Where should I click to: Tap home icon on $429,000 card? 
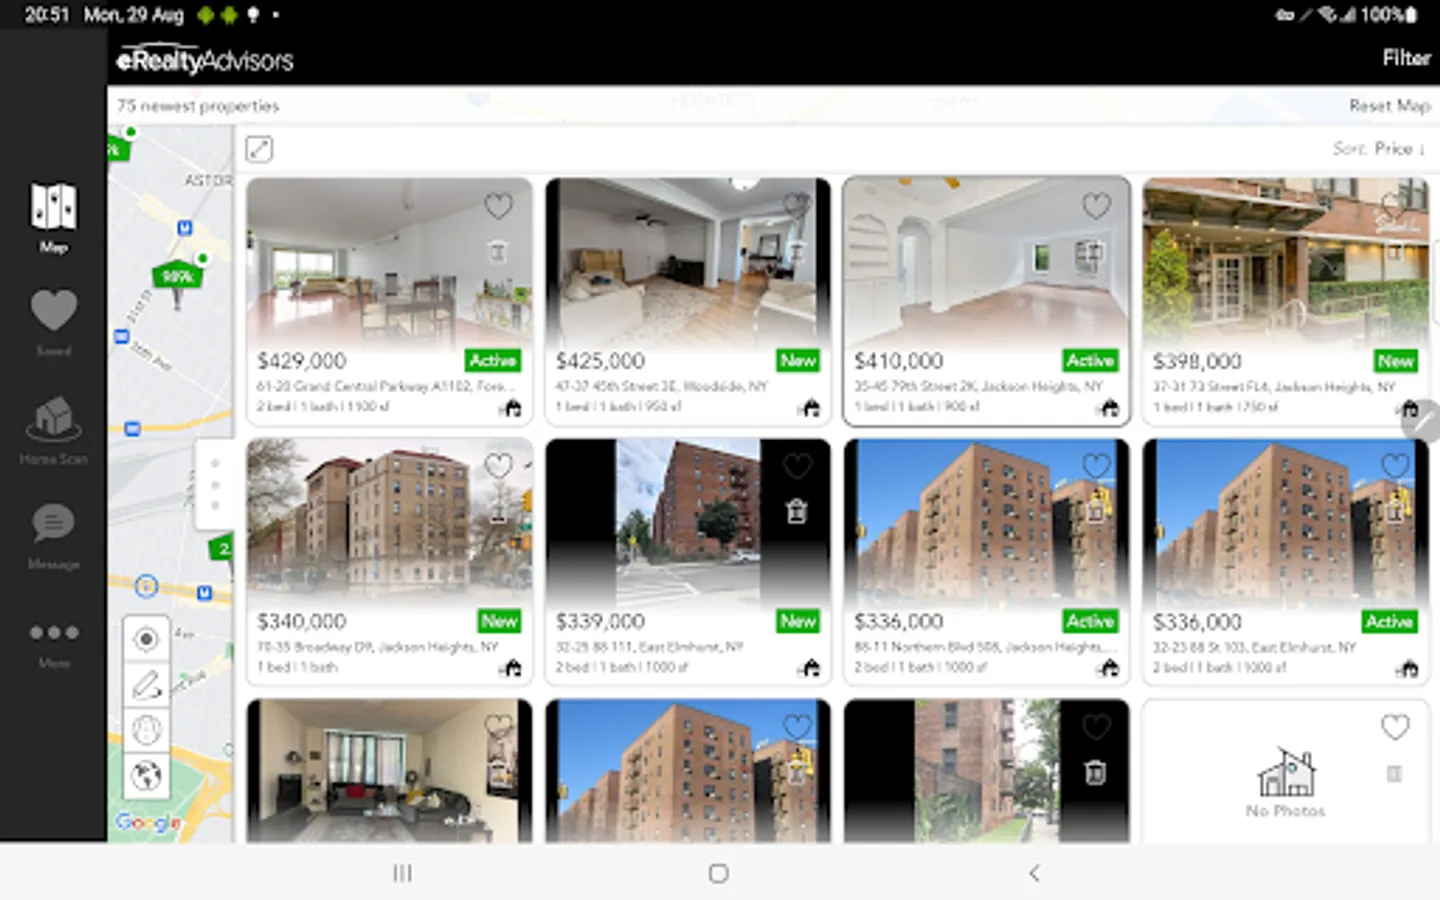point(511,407)
